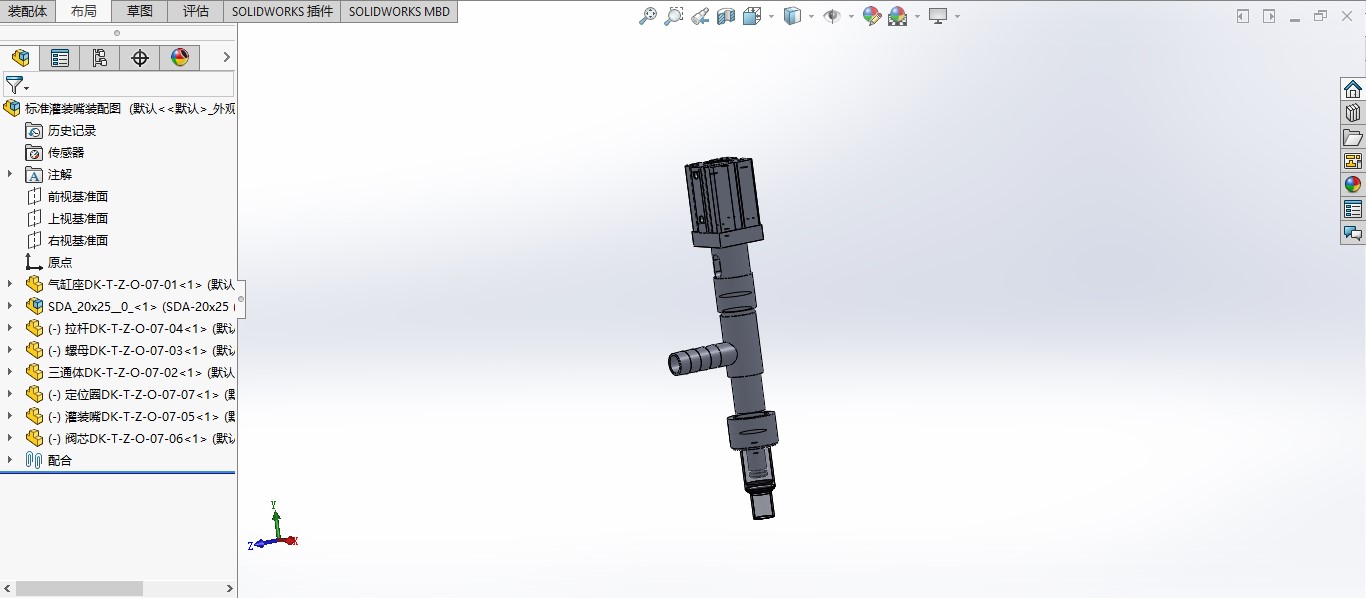Viewport: 1366px width, 598px height.
Task: Expand the 螺母DK-T-Z-O-07-03 component
Action: [x=10, y=350]
